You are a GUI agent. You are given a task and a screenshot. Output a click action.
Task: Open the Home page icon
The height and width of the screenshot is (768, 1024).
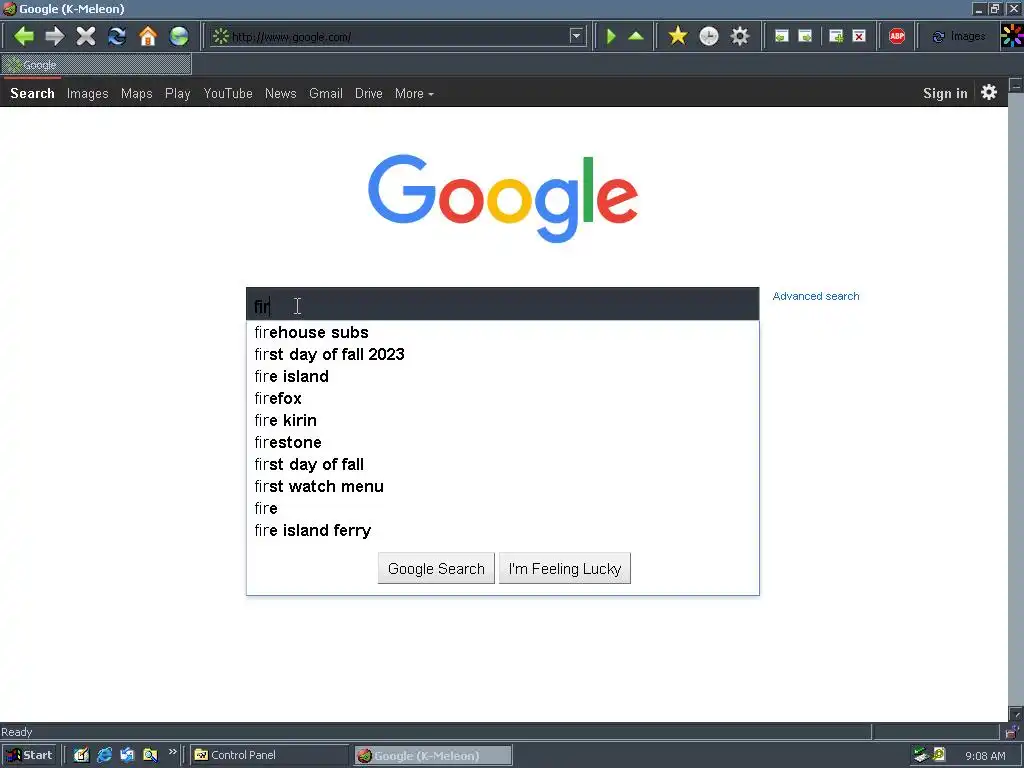point(148,36)
